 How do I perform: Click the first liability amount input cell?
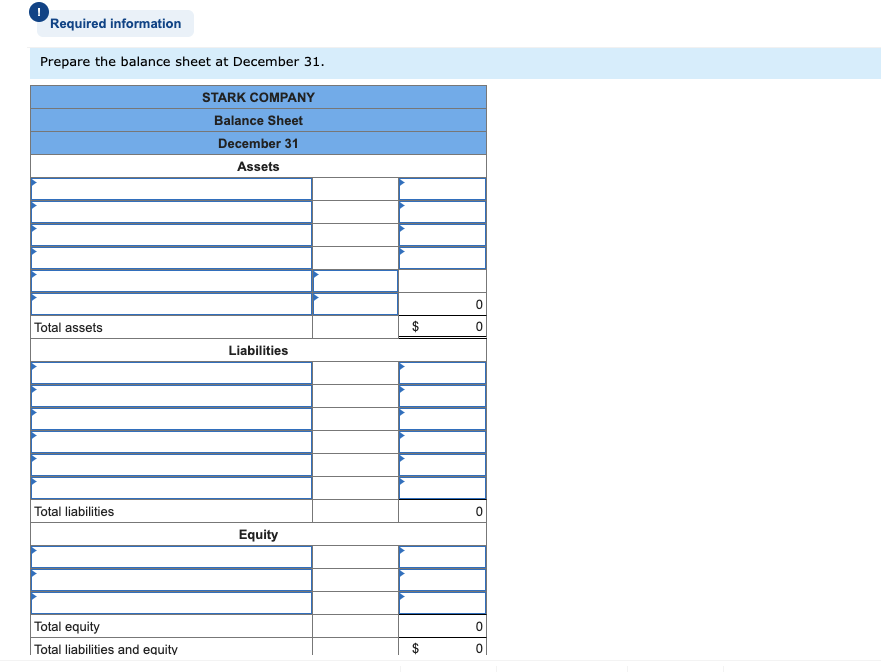coord(441,372)
